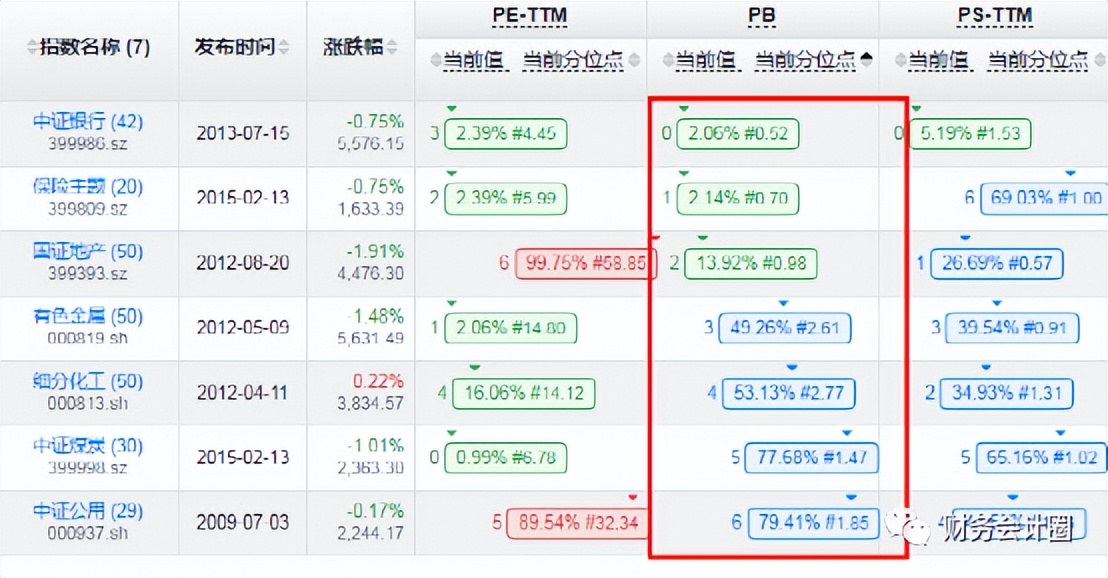The height and width of the screenshot is (578, 1108).
Task: Toggle the ascending sort on PB 当前分位点
Action: (x=864, y=59)
